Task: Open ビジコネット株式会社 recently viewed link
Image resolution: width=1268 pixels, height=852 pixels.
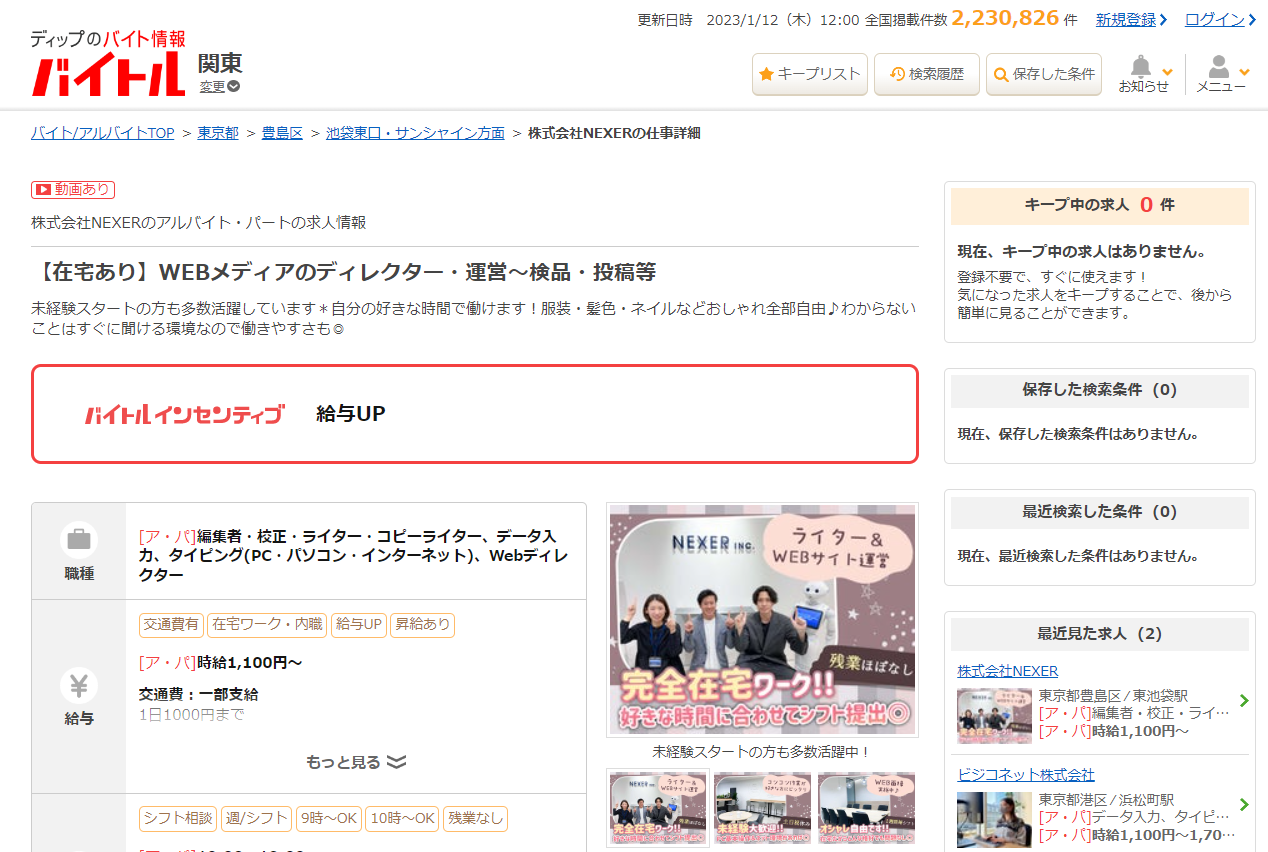Action: [x=1026, y=775]
